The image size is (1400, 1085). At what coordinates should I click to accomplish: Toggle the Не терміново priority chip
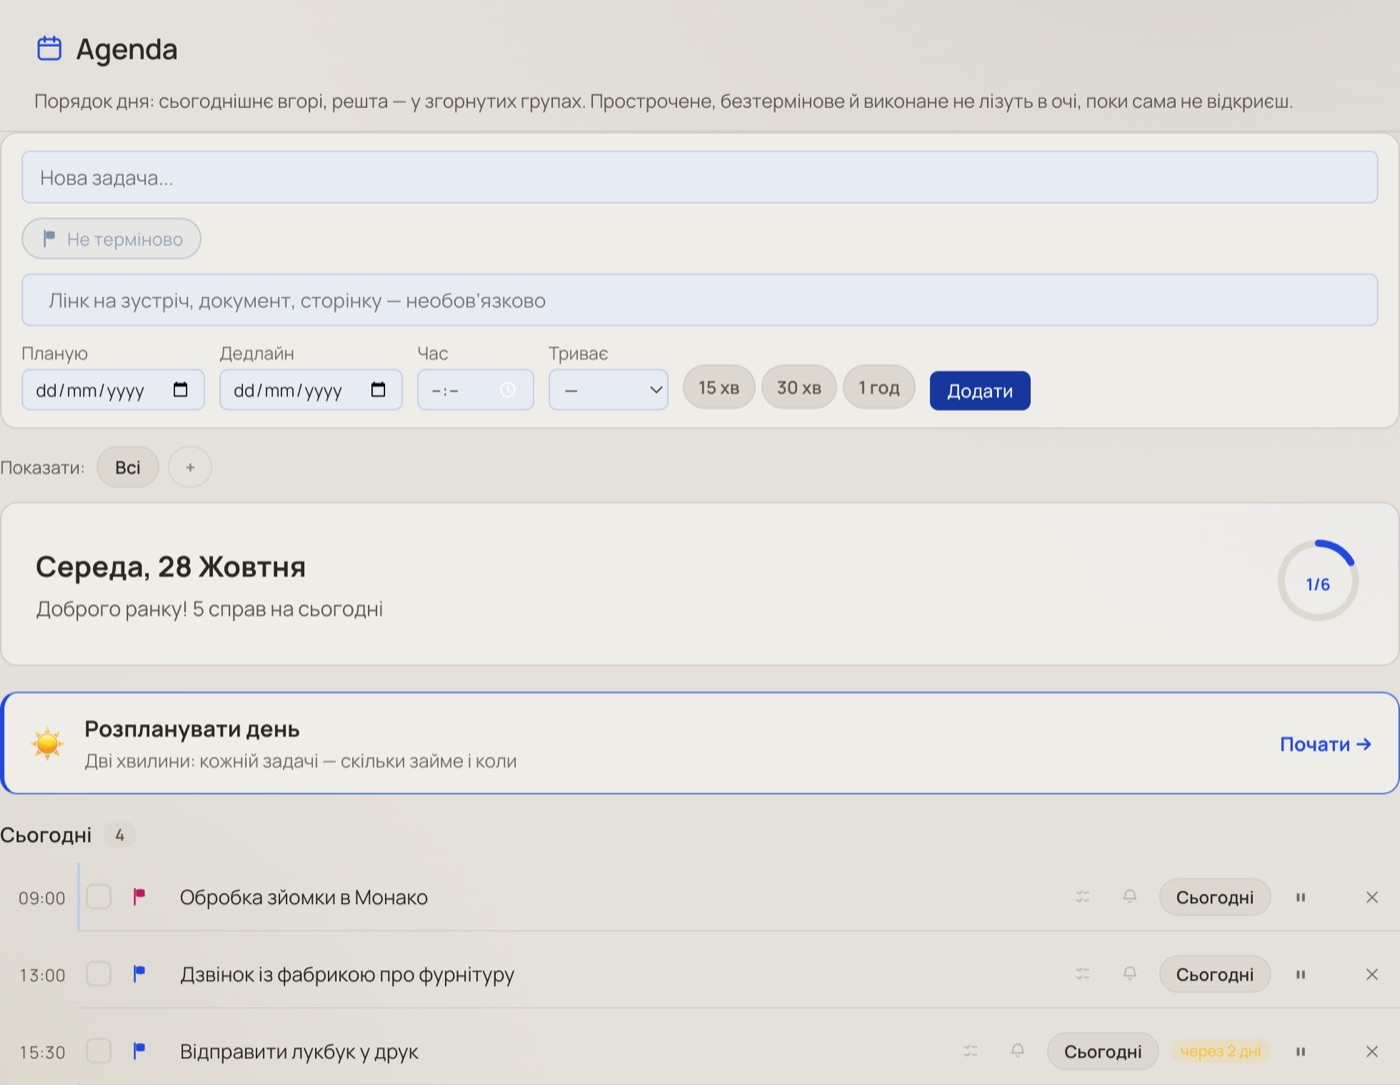point(112,239)
